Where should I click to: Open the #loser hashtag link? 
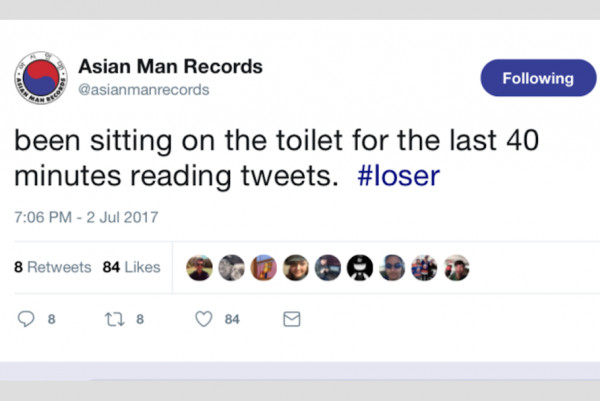point(398,176)
